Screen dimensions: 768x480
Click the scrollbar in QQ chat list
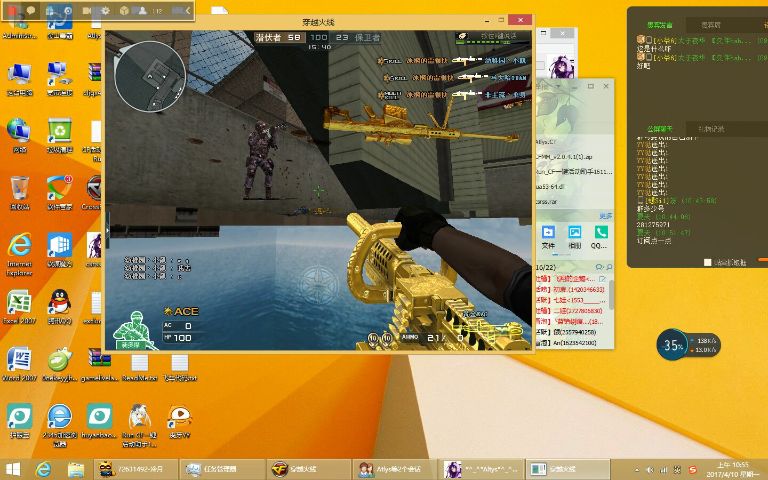[611, 294]
